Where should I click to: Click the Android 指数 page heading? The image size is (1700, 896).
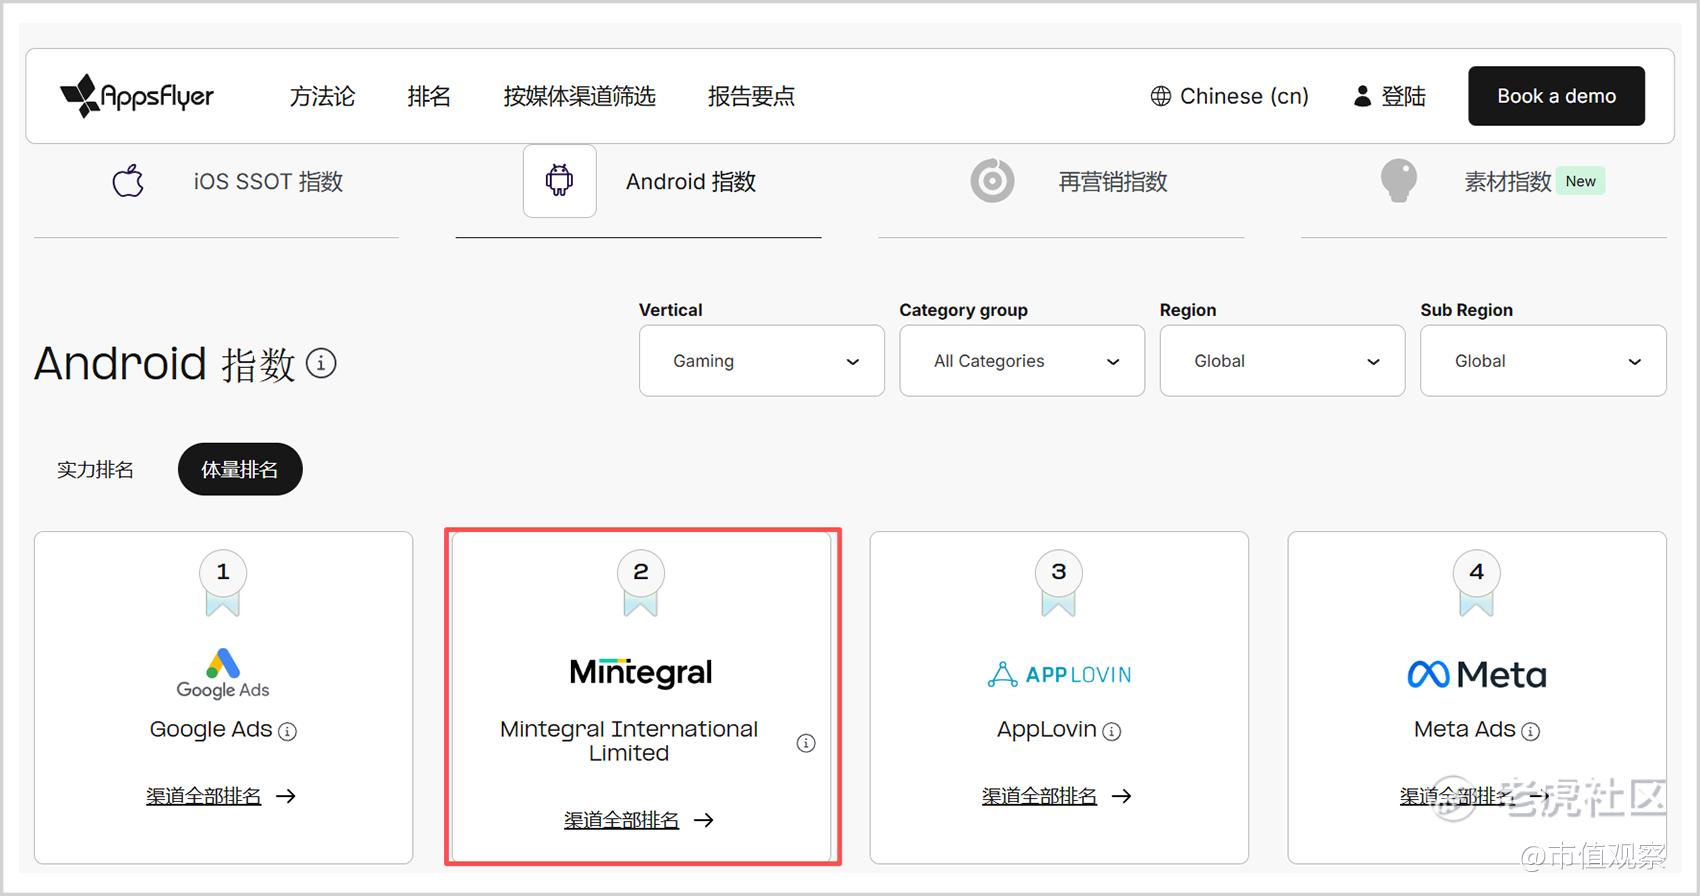coord(165,363)
